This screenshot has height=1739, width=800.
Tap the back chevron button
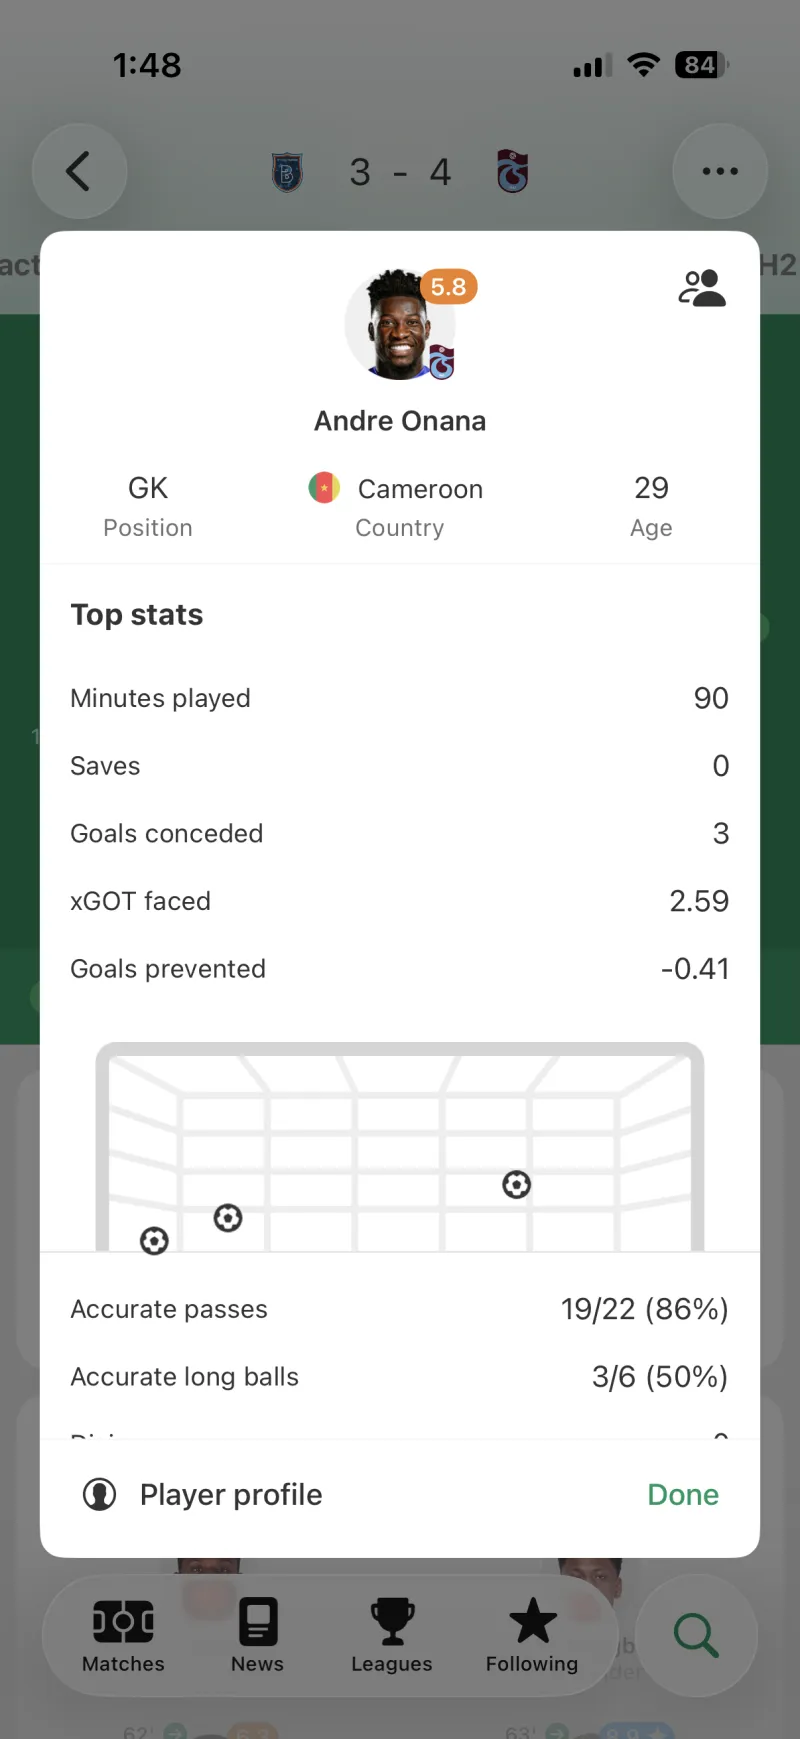point(79,171)
